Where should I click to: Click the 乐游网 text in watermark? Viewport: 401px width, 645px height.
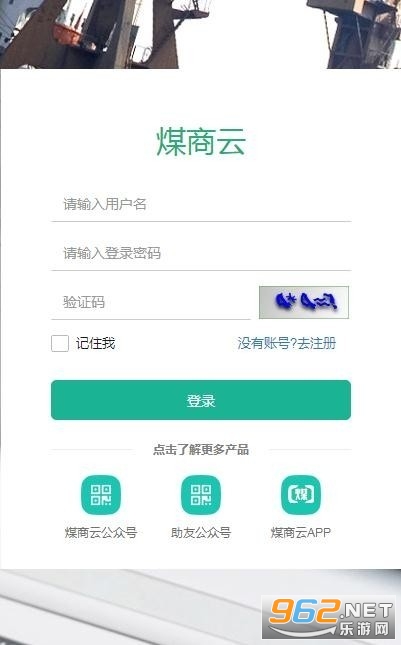(364, 629)
